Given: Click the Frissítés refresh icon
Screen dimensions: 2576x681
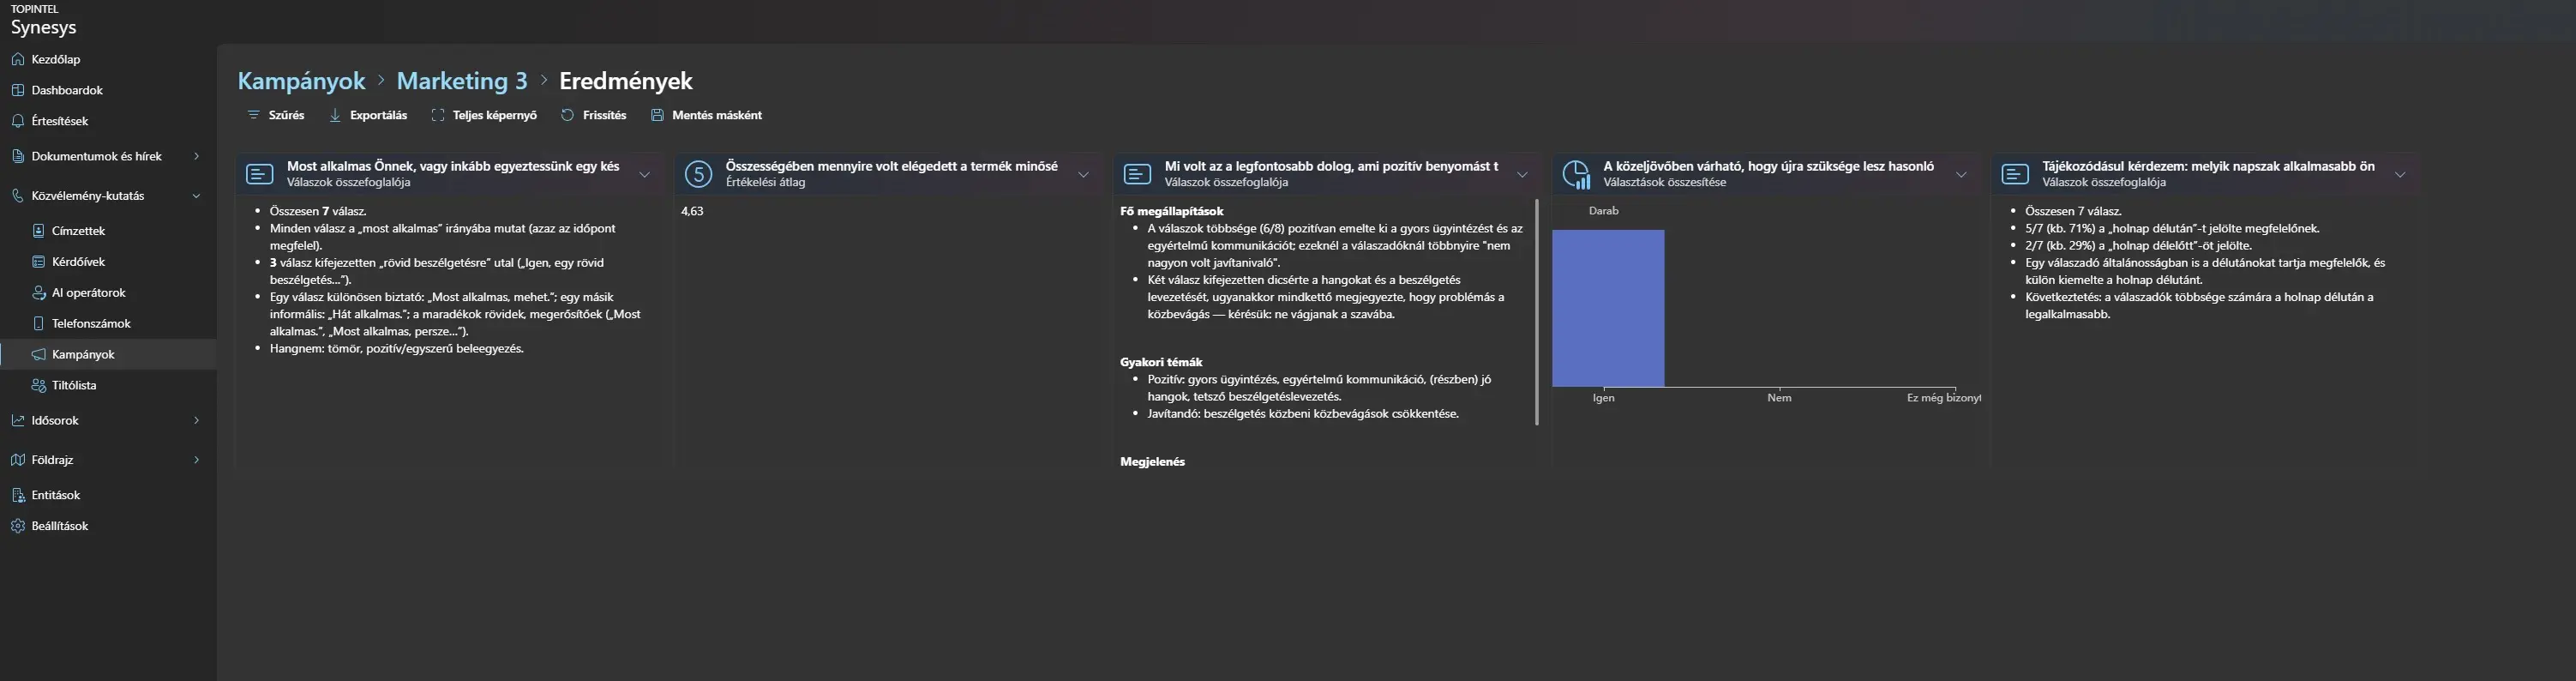Looking at the screenshot, I should pos(567,115).
